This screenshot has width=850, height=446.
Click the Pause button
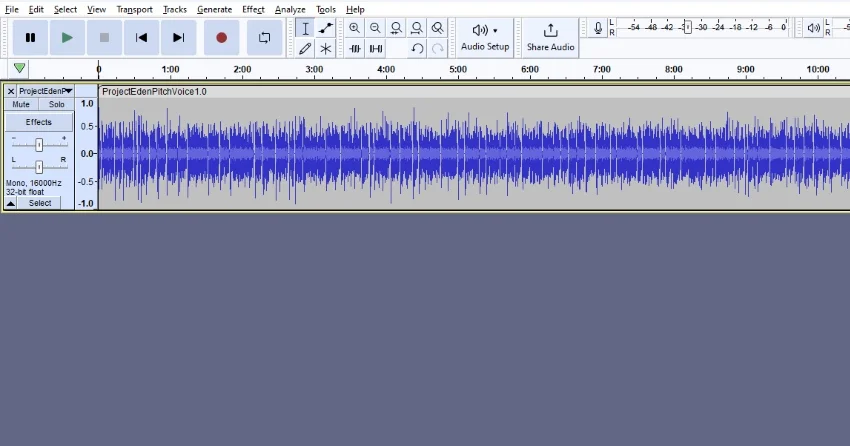coord(30,37)
